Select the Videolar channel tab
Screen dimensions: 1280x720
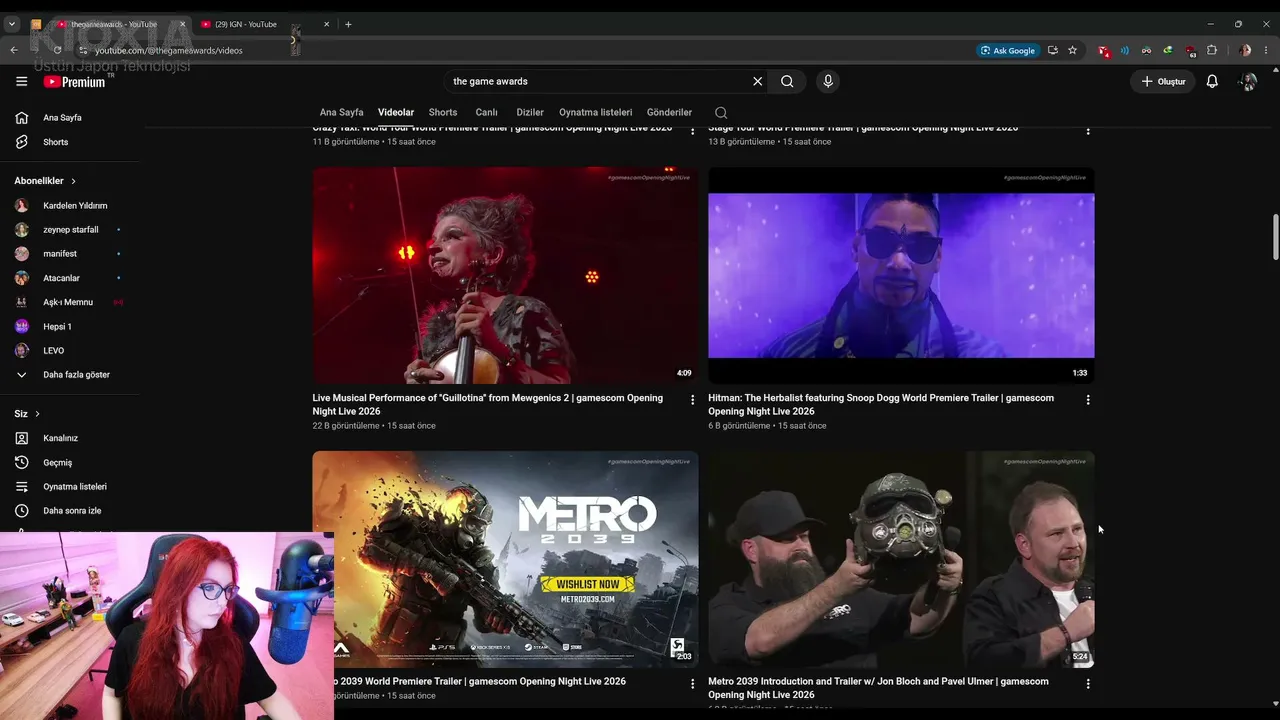point(396,112)
